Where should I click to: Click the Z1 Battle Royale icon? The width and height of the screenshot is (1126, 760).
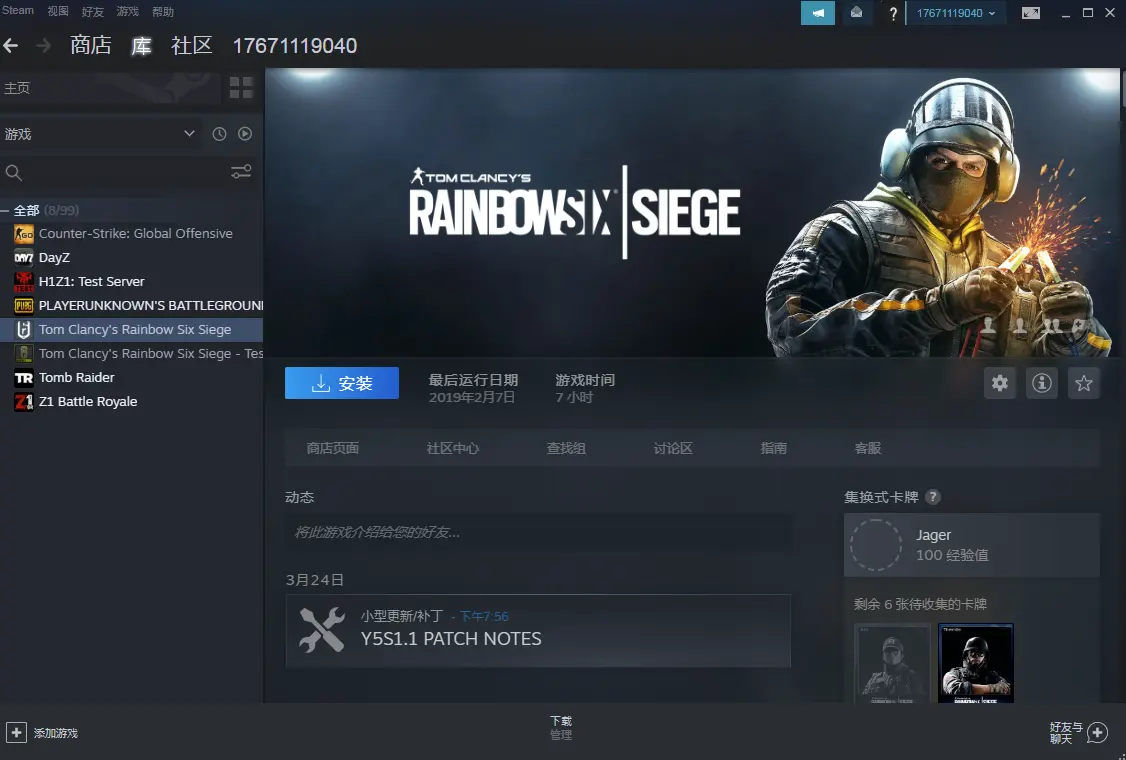24,402
